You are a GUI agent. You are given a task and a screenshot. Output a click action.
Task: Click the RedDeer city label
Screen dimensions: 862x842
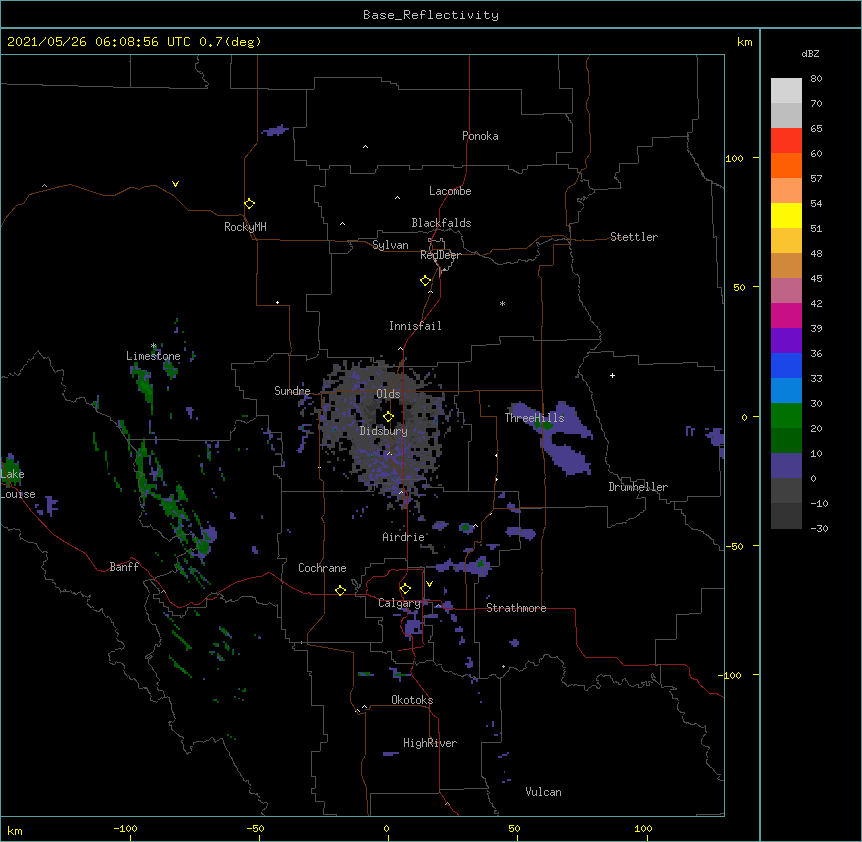click(x=440, y=255)
